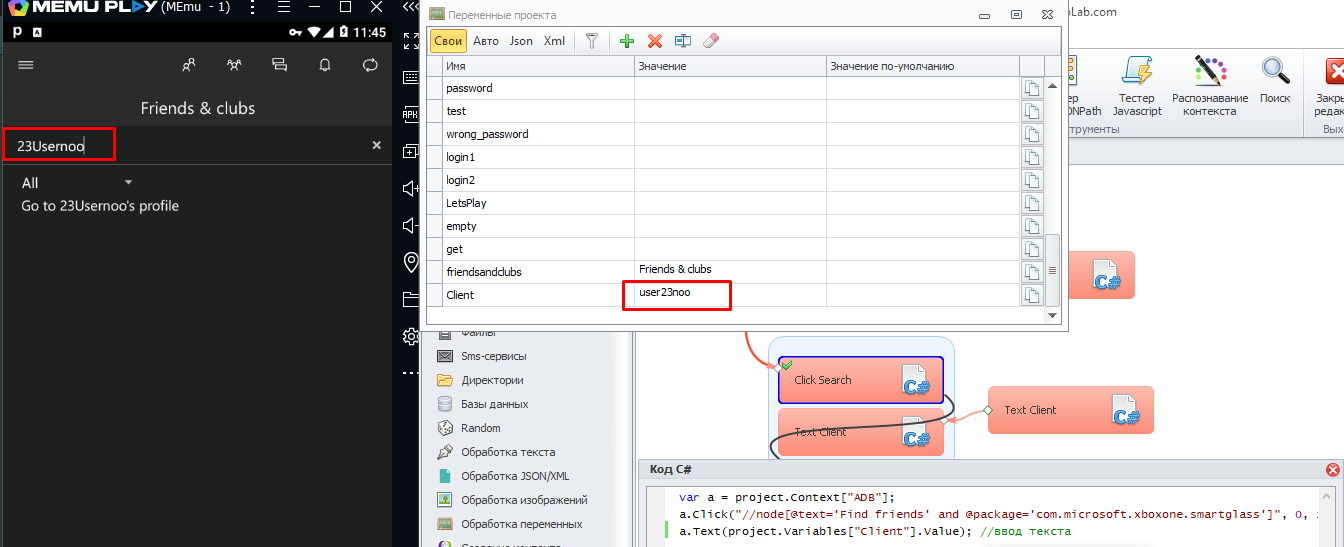Image resolution: width=1344 pixels, height=547 pixels.
Task: Click the green plus add variable icon
Action: (x=627, y=41)
